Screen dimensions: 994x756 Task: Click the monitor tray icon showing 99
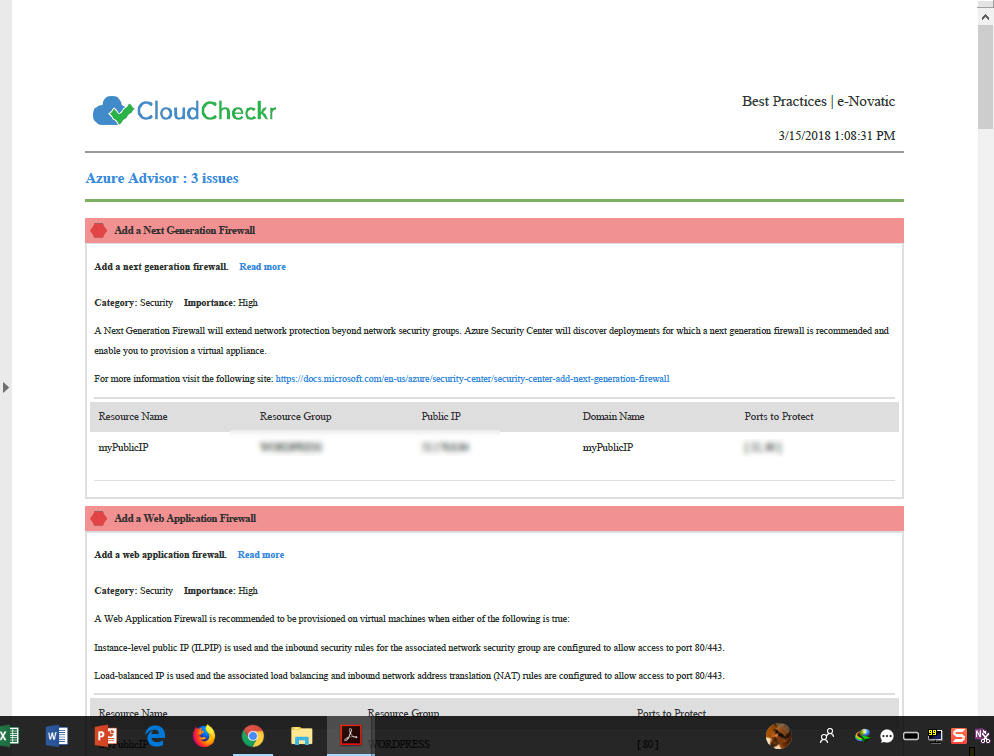pos(935,735)
